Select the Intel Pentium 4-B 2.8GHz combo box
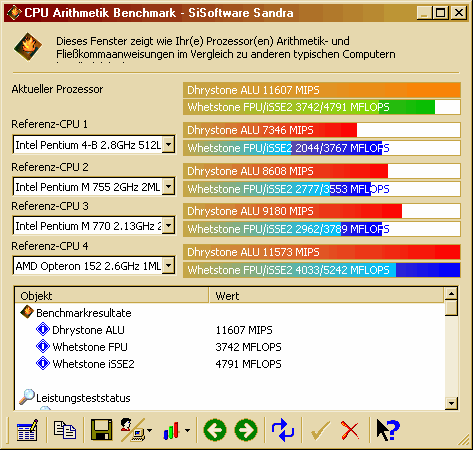Image resolution: width=473 pixels, height=450 pixels. click(x=94, y=145)
